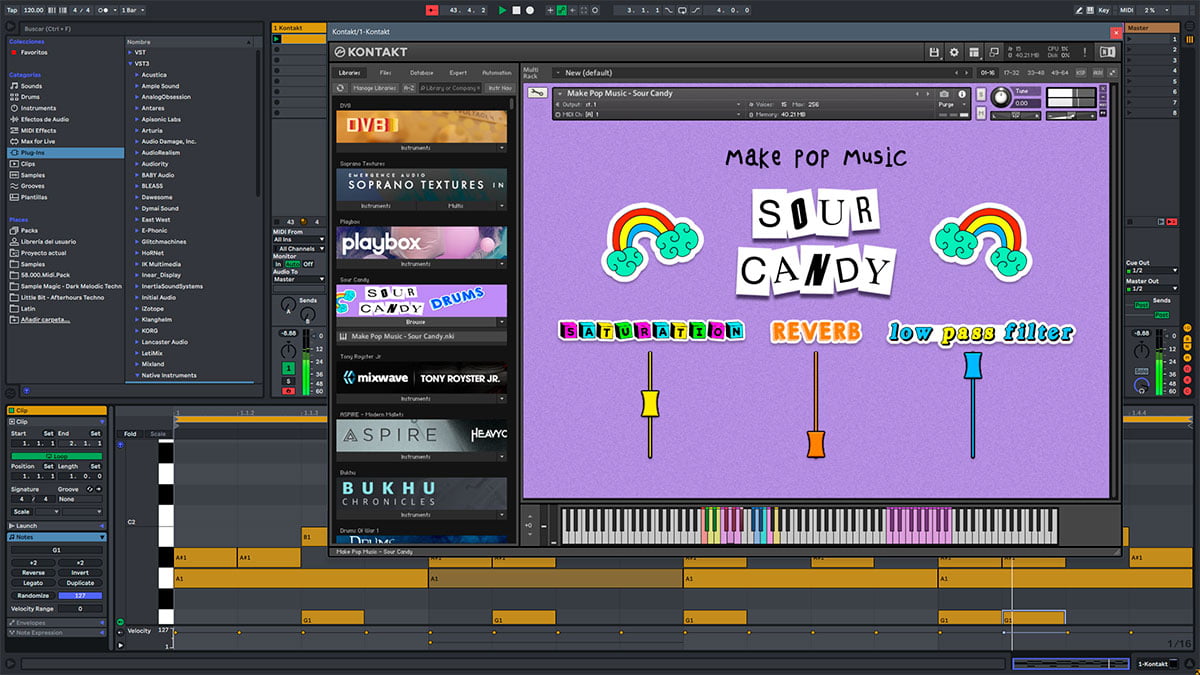
Task: Start playback with the Ableton play button
Action: coord(503,10)
